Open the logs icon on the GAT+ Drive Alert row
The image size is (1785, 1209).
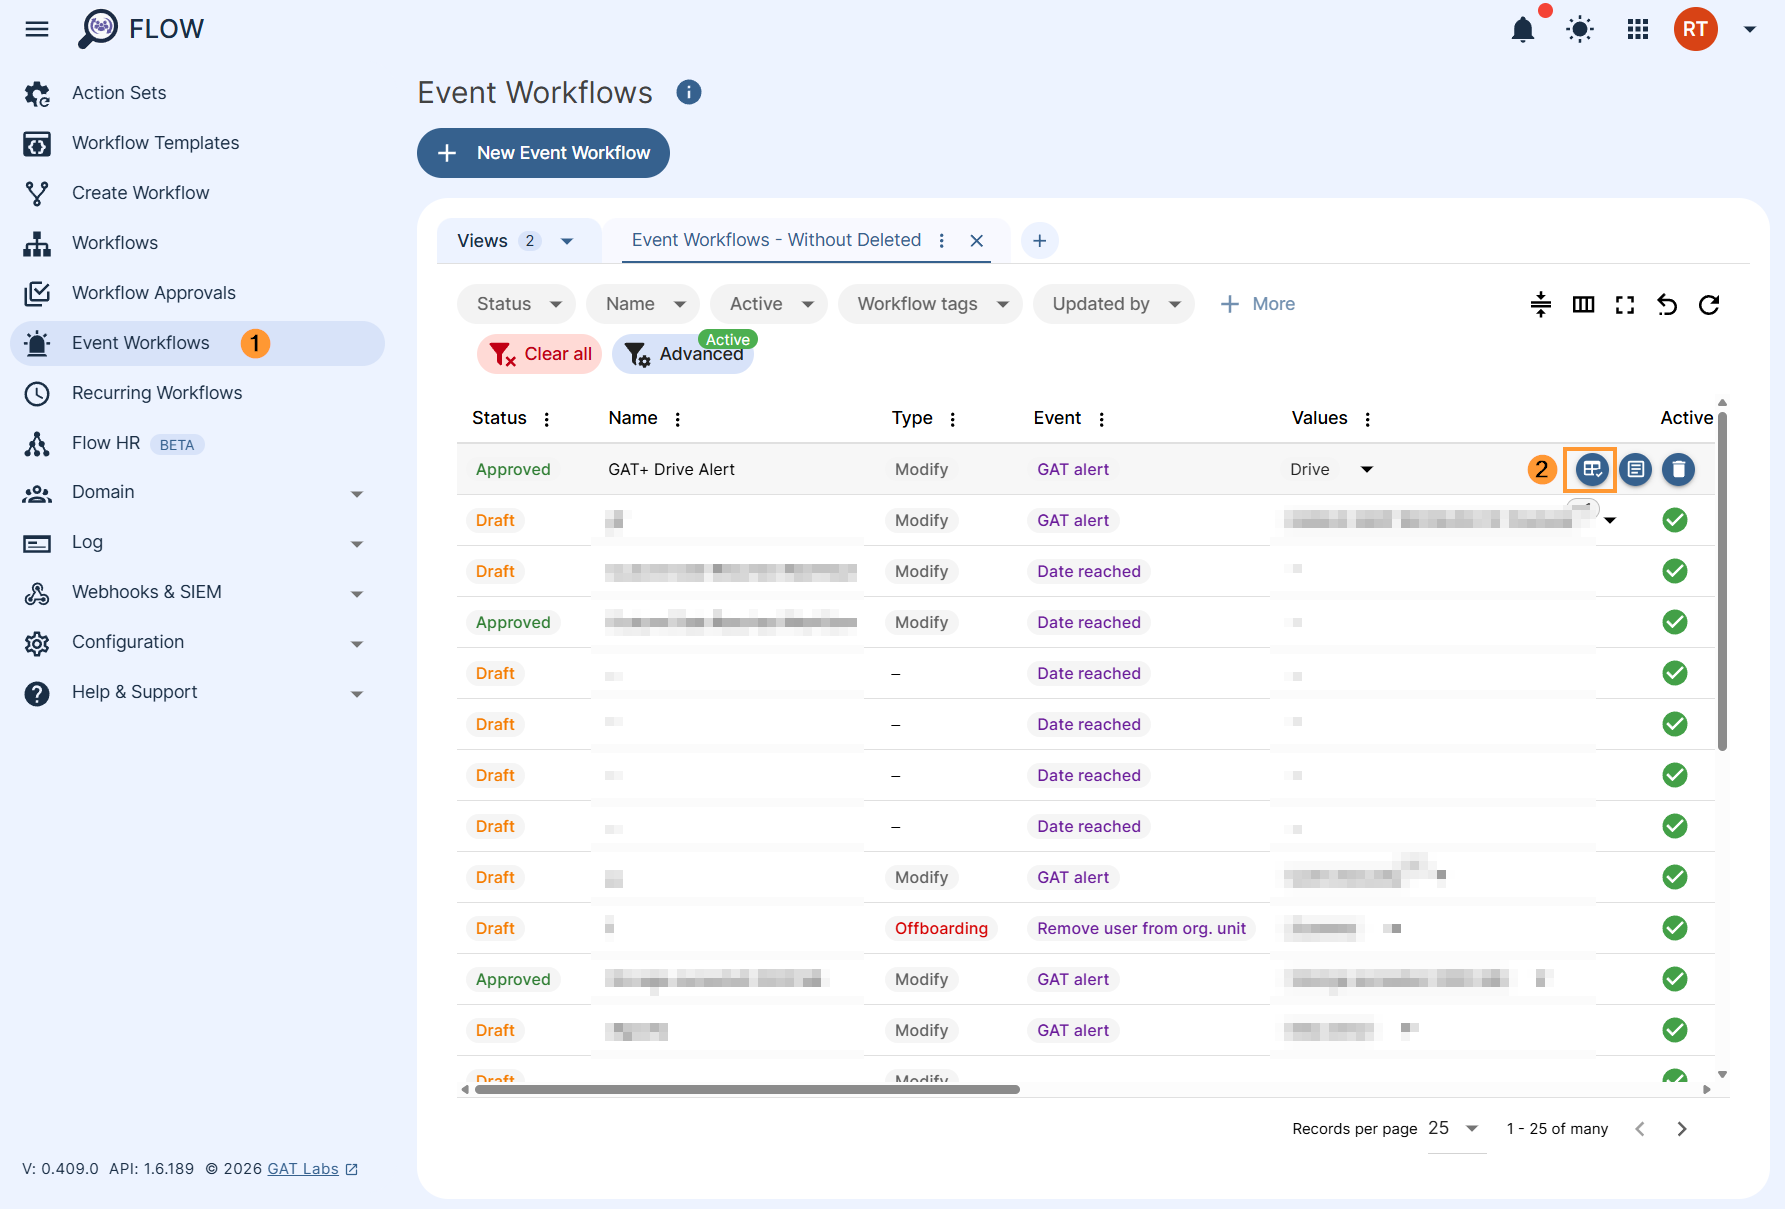[1635, 469]
